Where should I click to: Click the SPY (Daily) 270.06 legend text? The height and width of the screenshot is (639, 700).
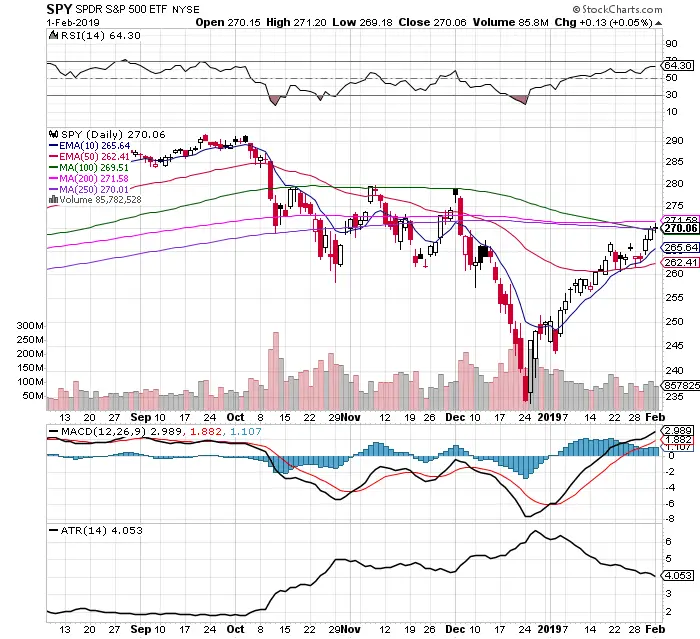coord(113,134)
